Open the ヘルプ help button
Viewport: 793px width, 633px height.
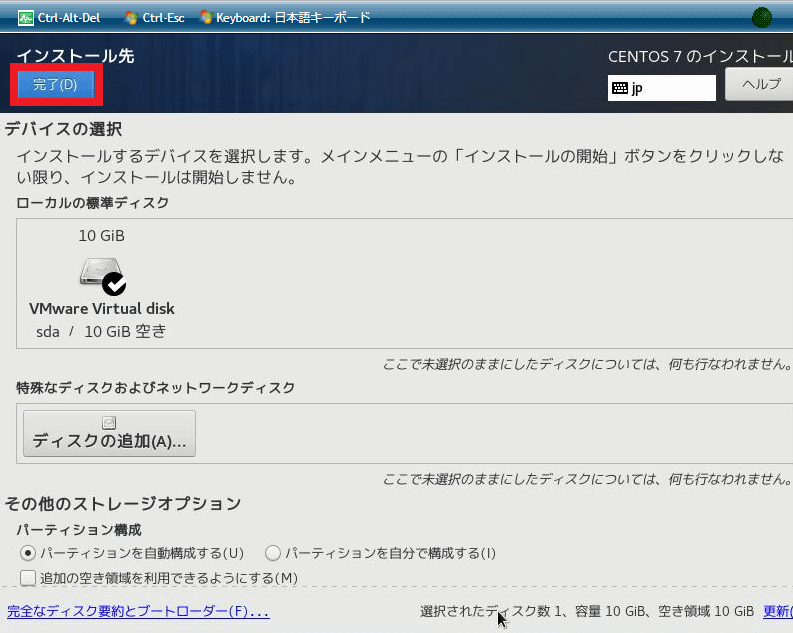760,84
